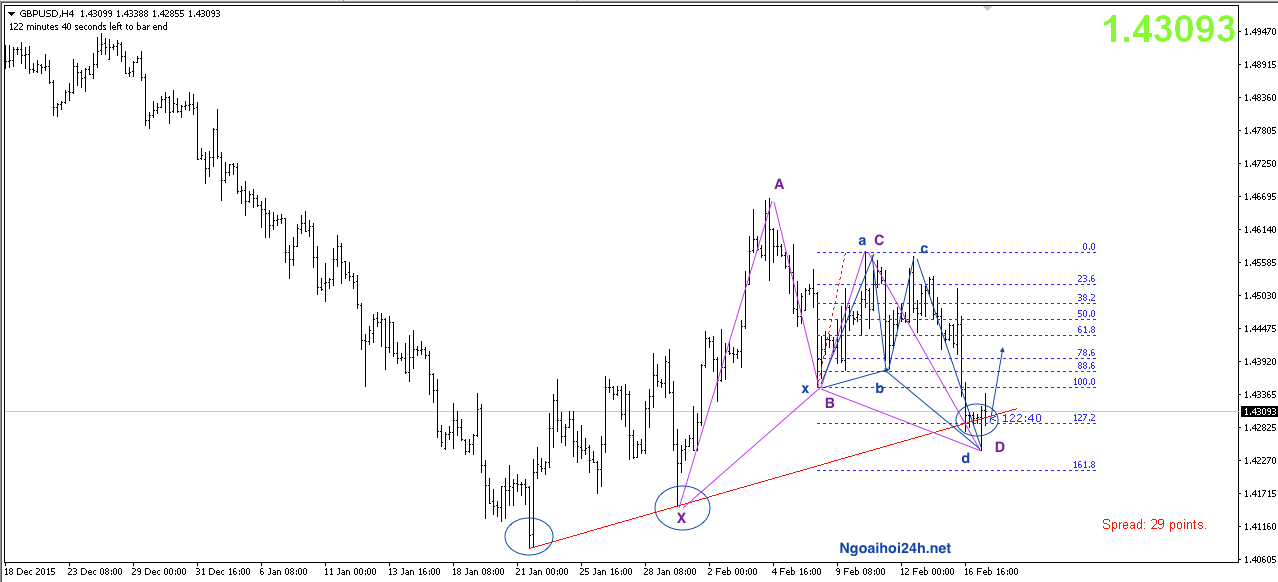The image size is (1278, 582).
Task: Select the 0.0 Fibonacci level label
Action: click(1089, 247)
